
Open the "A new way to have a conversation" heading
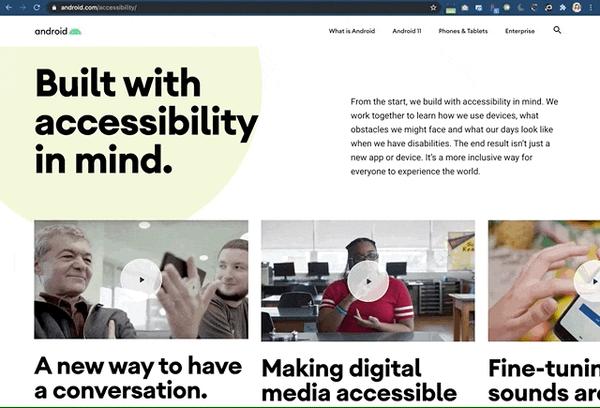[x=138, y=378]
